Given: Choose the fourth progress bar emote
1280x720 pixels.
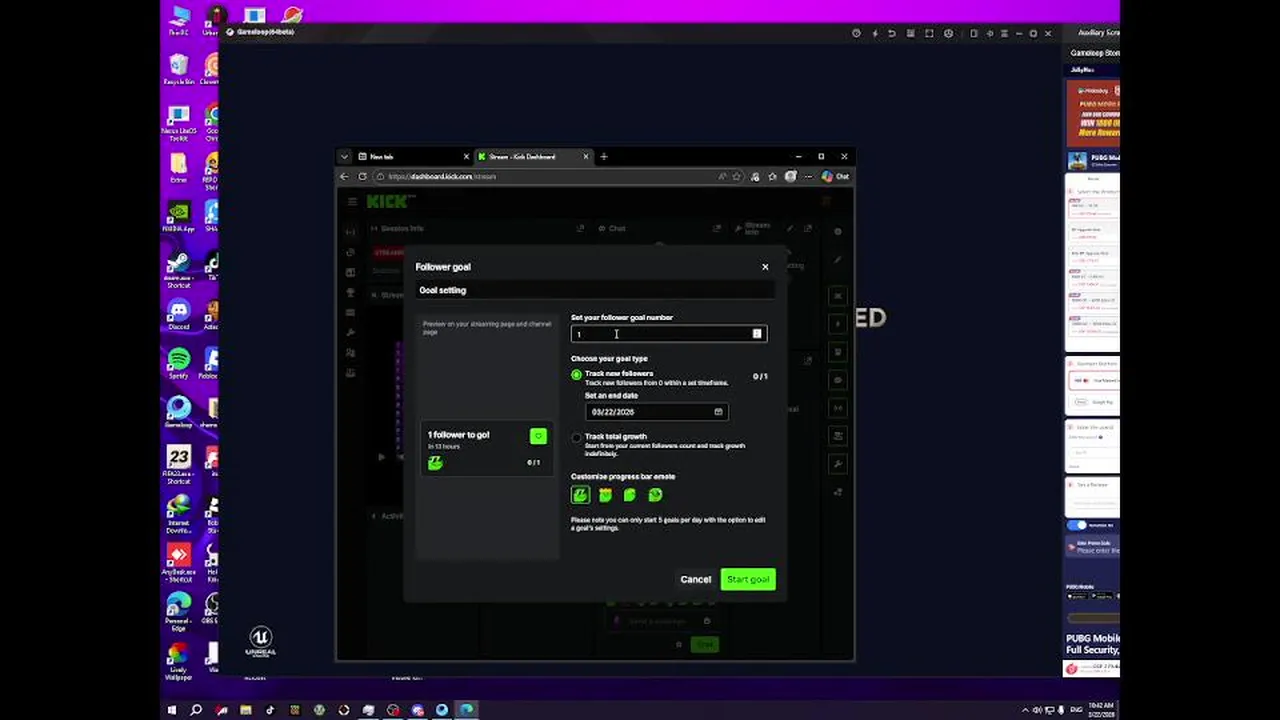Looking at the screenshot, I should pos(655,495).
